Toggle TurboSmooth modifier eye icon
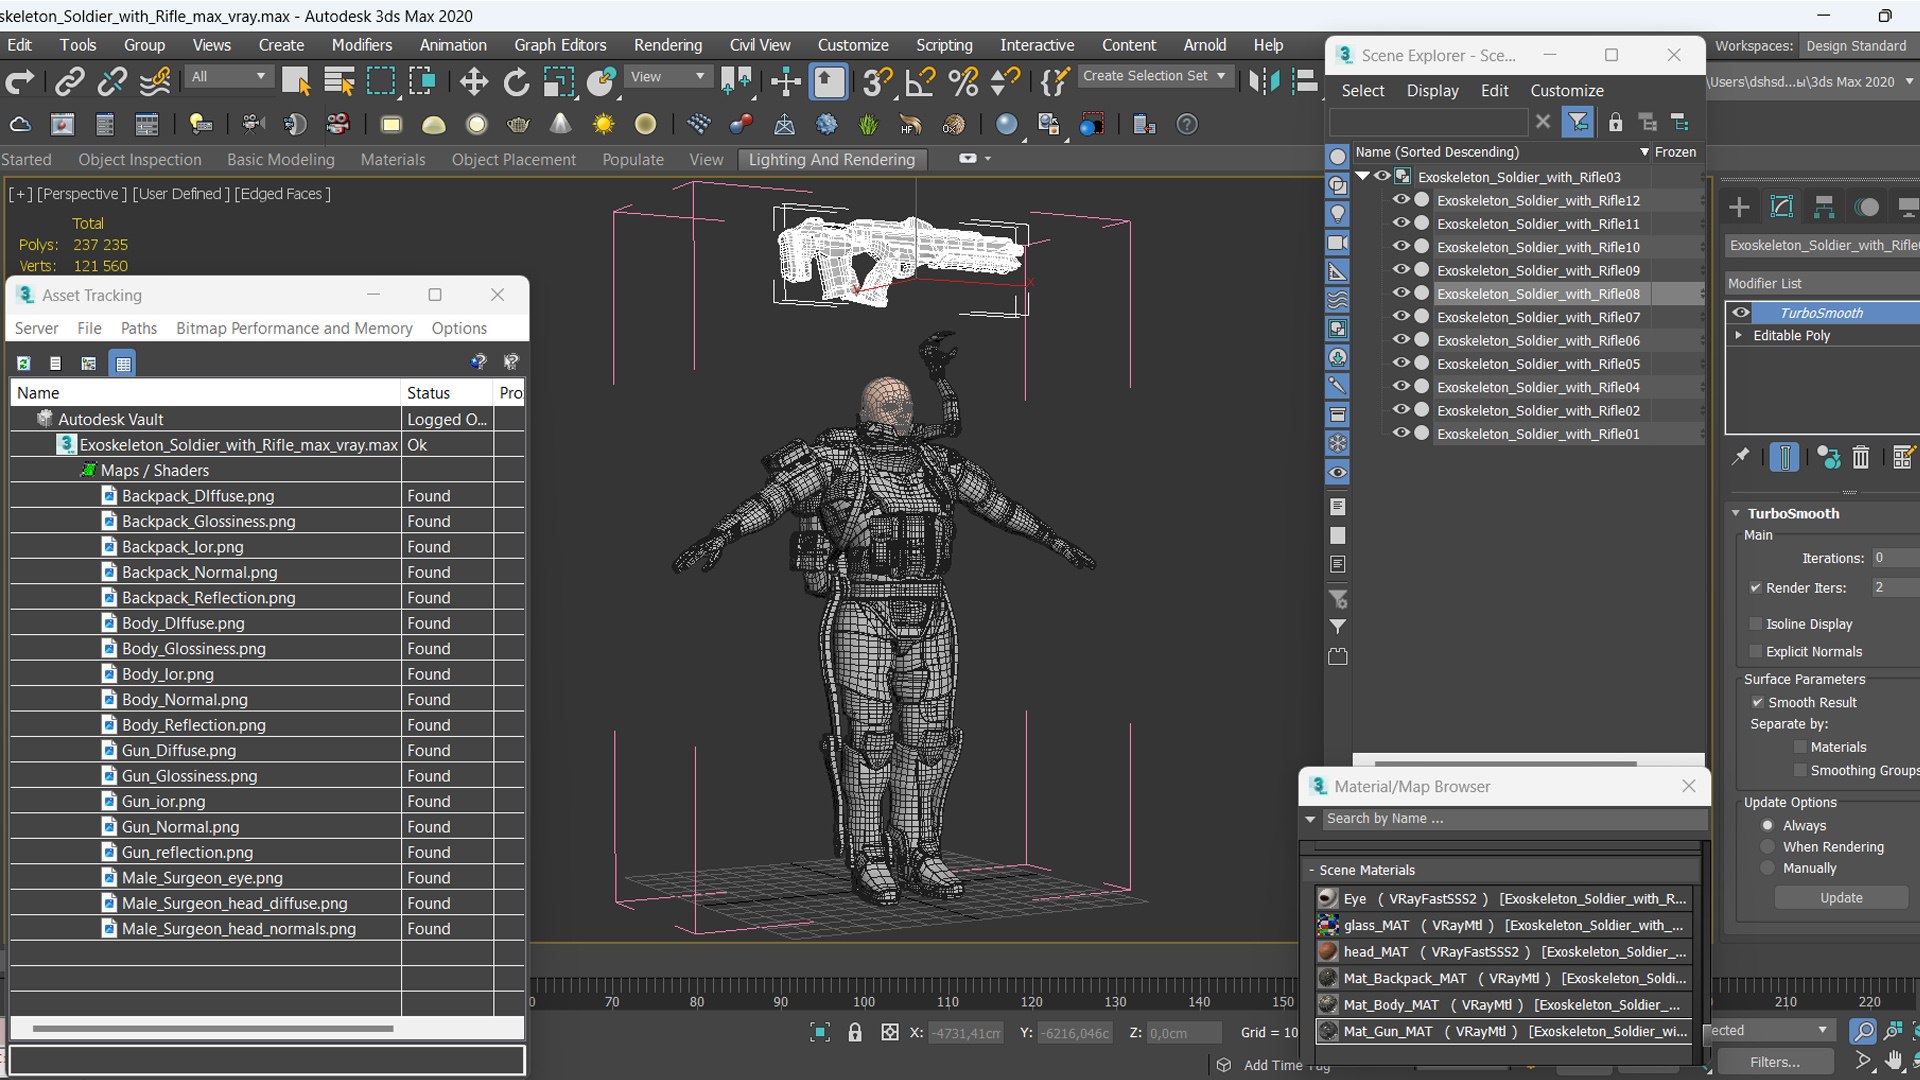The height and width of the screenshot is (1080, 1920). (1741, 312)
